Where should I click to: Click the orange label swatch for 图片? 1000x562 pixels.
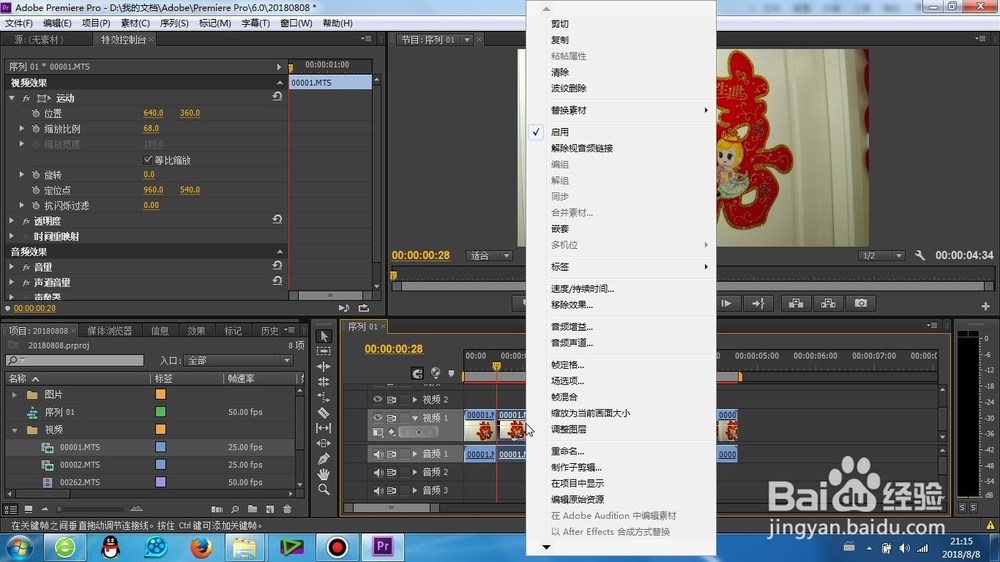click(161, 394)
